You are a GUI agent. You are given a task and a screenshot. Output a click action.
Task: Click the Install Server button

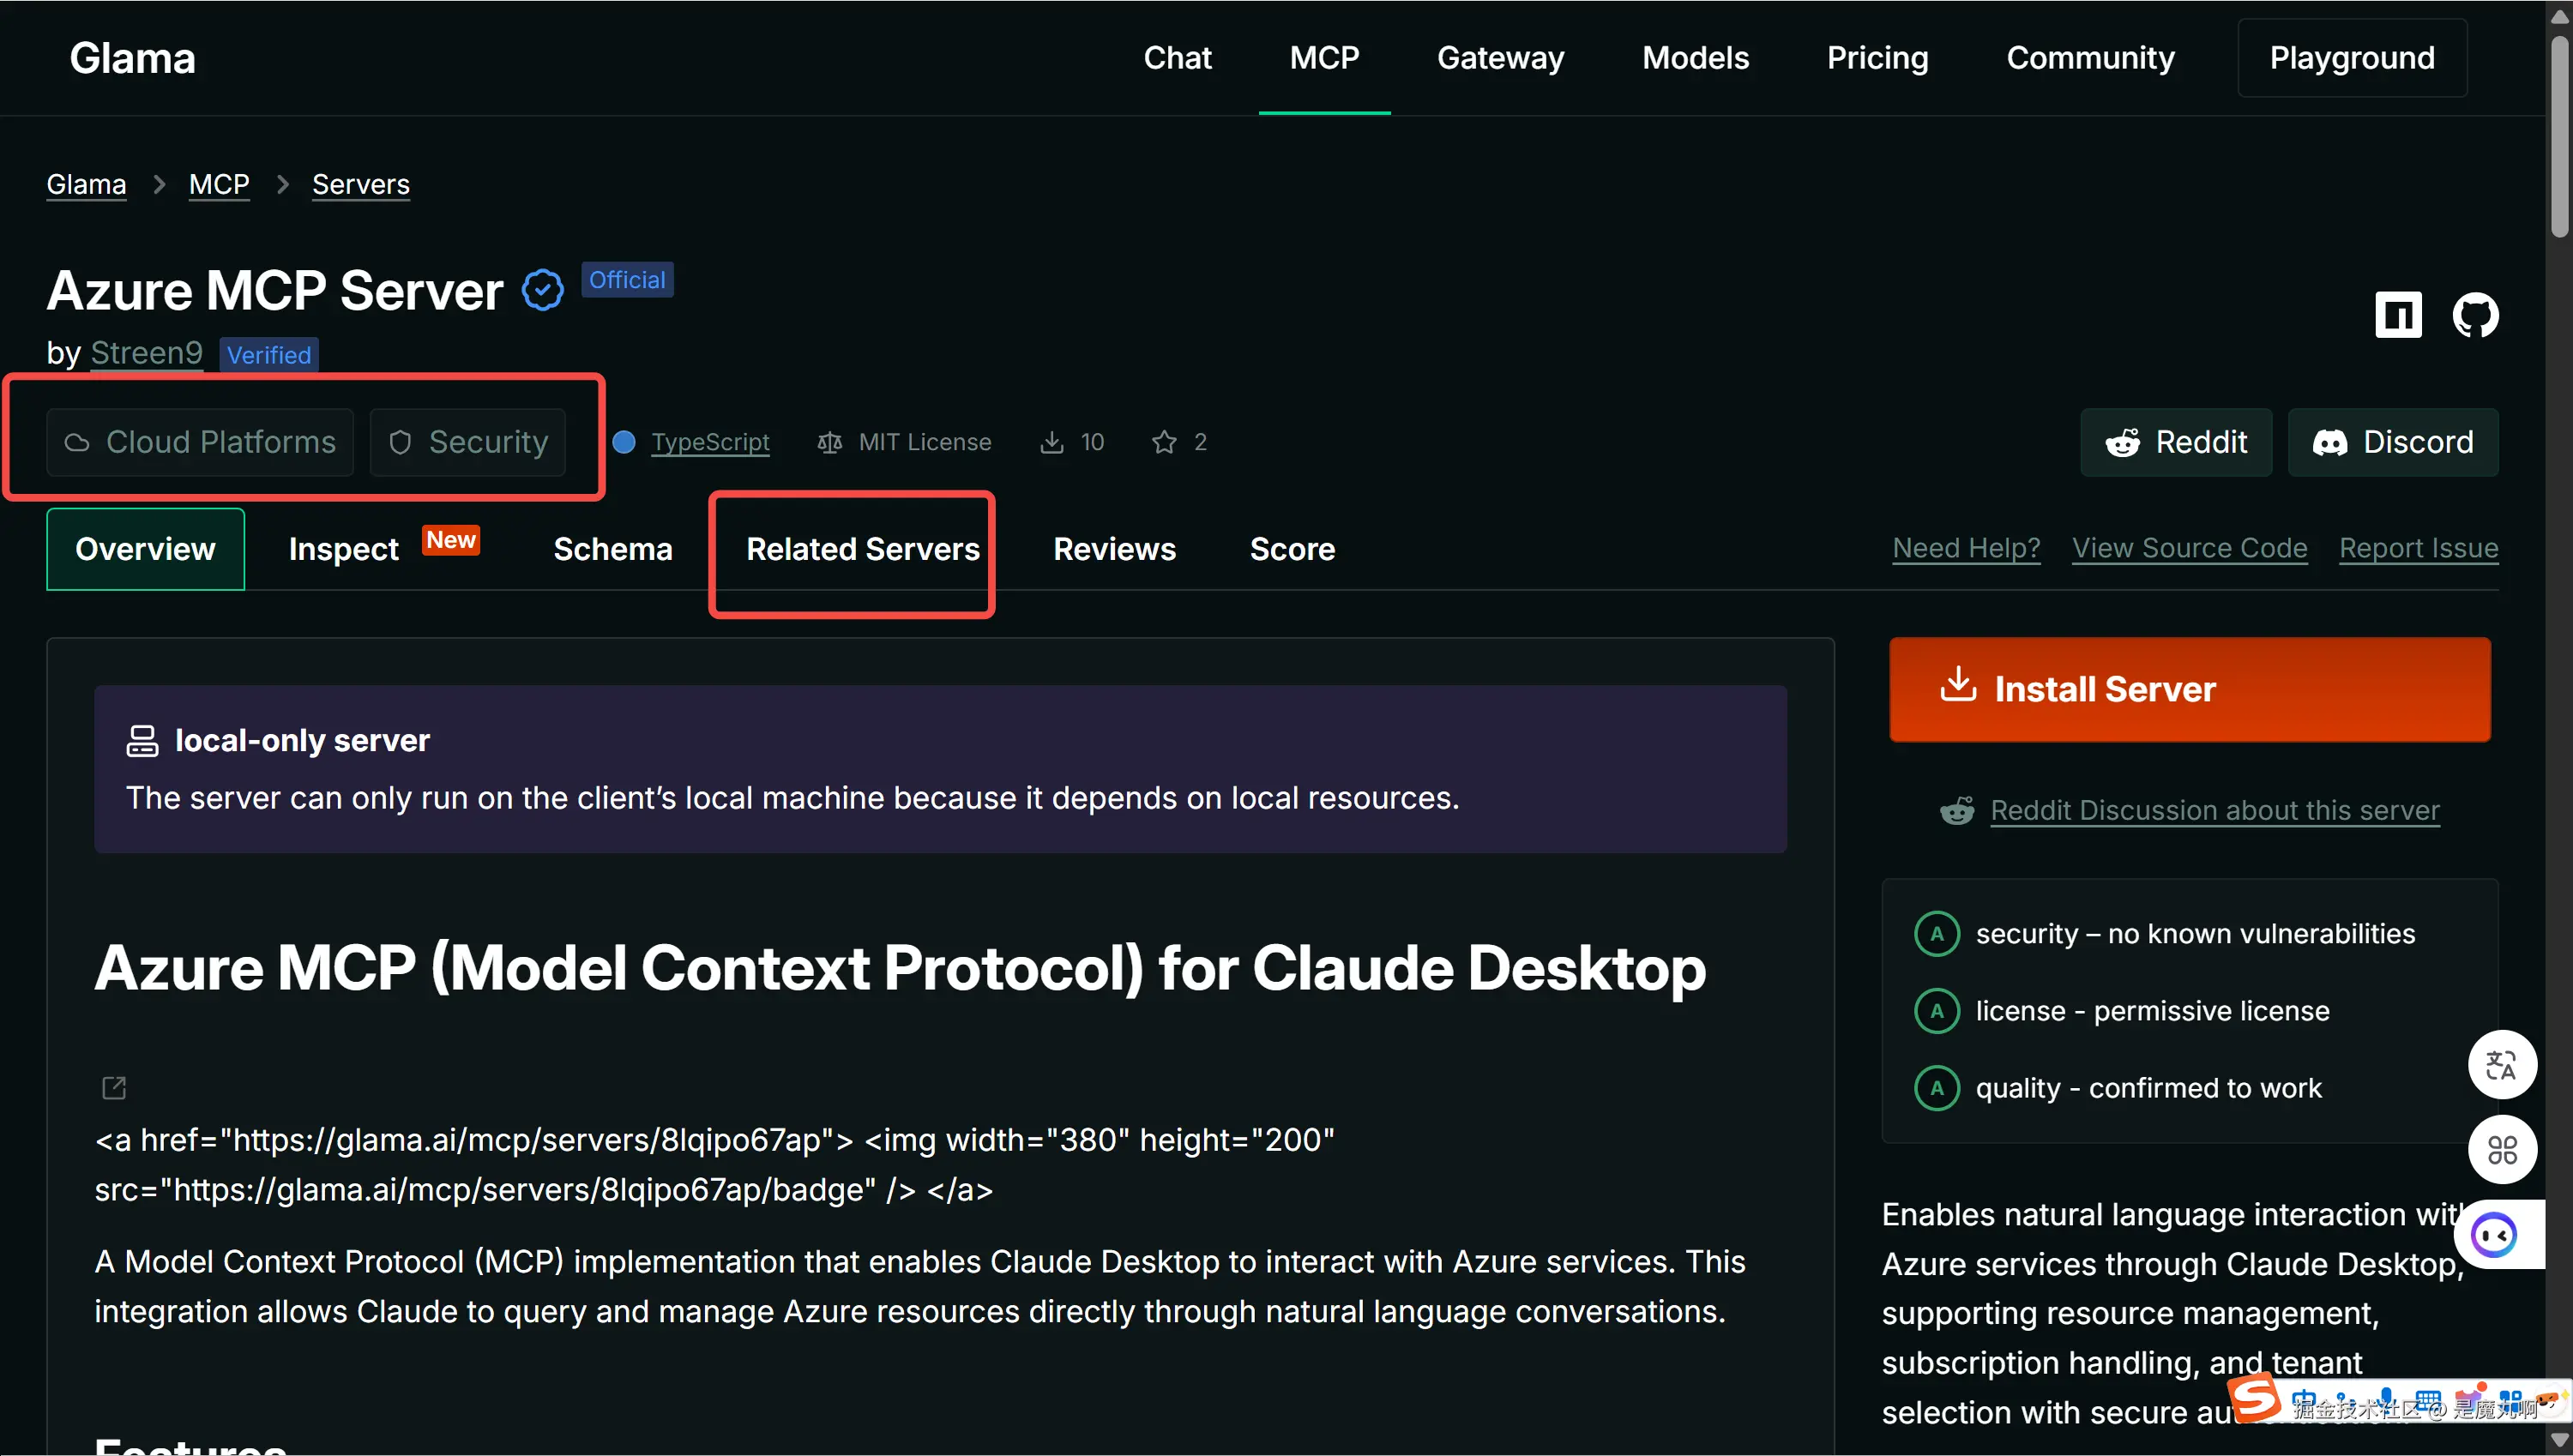click(x=2189, y=690)
